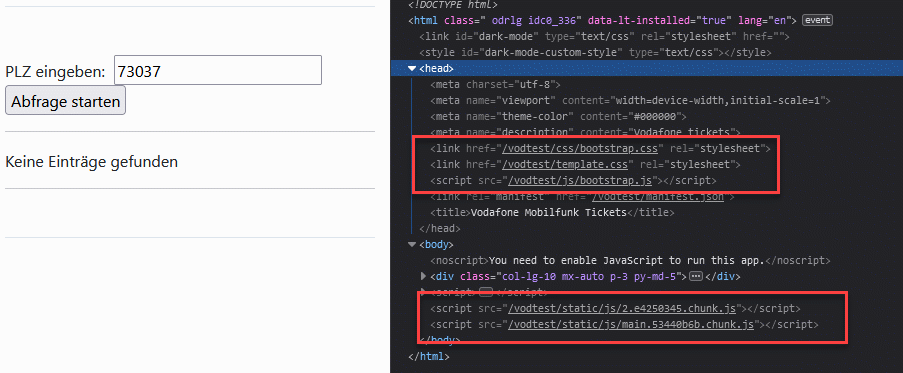Open the /vodtest/css/bootstrap.css link

click(580, 149)
